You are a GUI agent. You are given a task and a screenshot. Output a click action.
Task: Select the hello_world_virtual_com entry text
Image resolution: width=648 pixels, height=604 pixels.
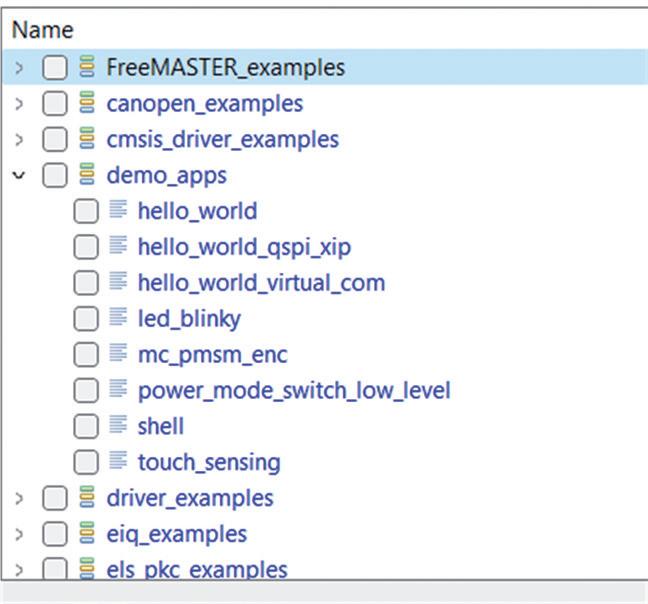[x=262, y=283]
